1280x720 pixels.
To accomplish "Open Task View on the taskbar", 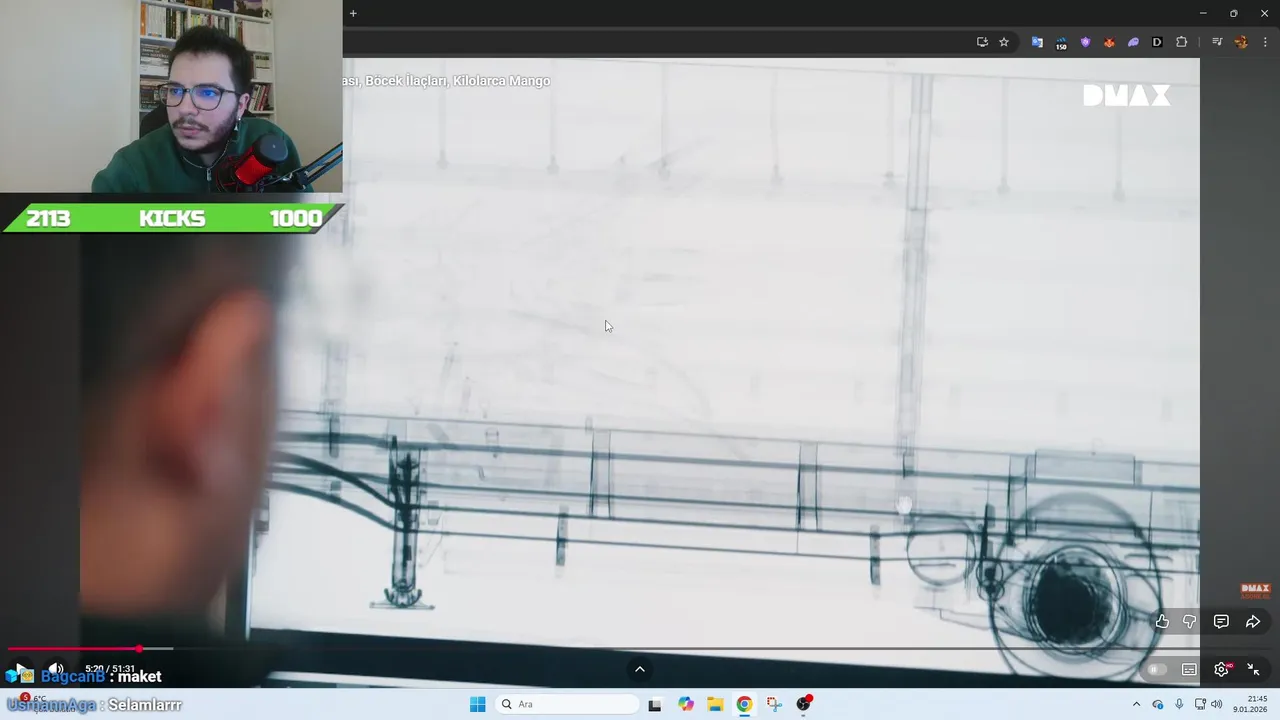I will [x=655, y=704].
